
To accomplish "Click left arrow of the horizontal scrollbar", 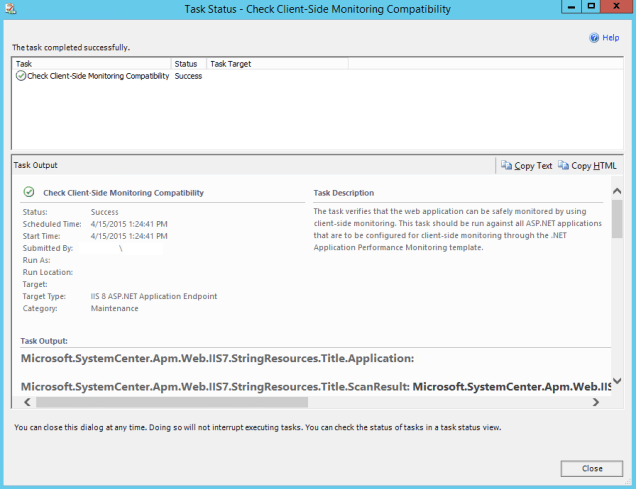I will [23, 402].
